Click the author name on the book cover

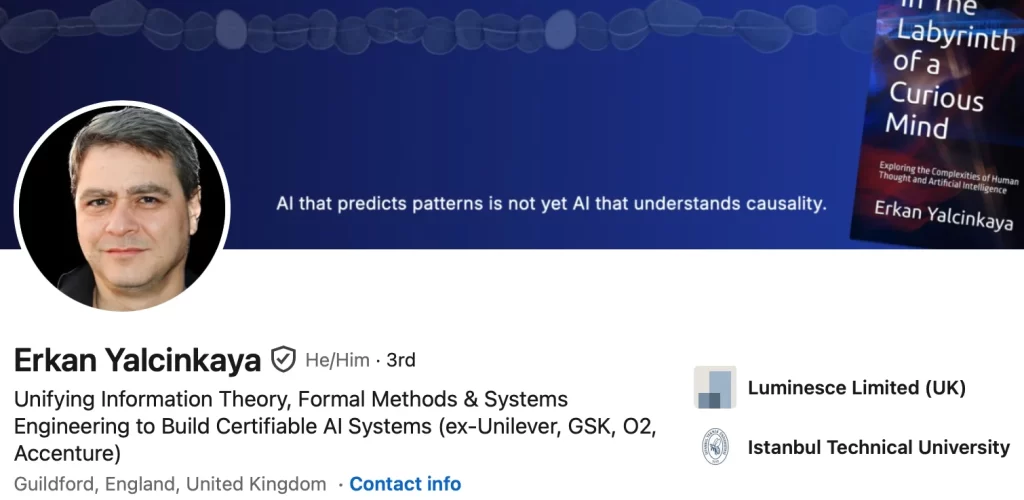944,216
